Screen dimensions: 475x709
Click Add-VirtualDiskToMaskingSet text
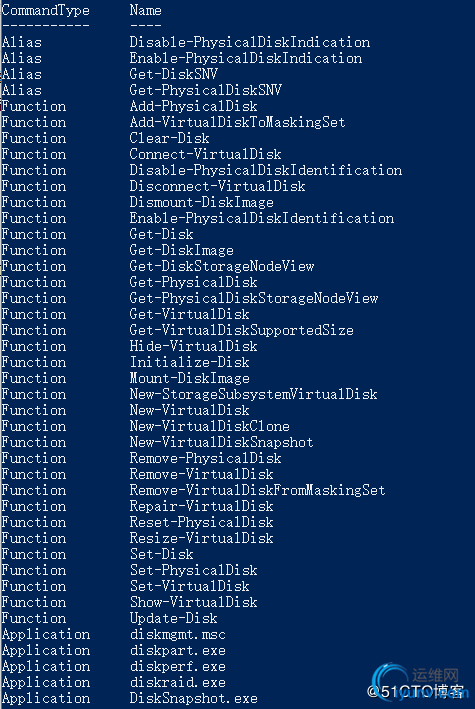pyautogui.click(x=238, y=122)
